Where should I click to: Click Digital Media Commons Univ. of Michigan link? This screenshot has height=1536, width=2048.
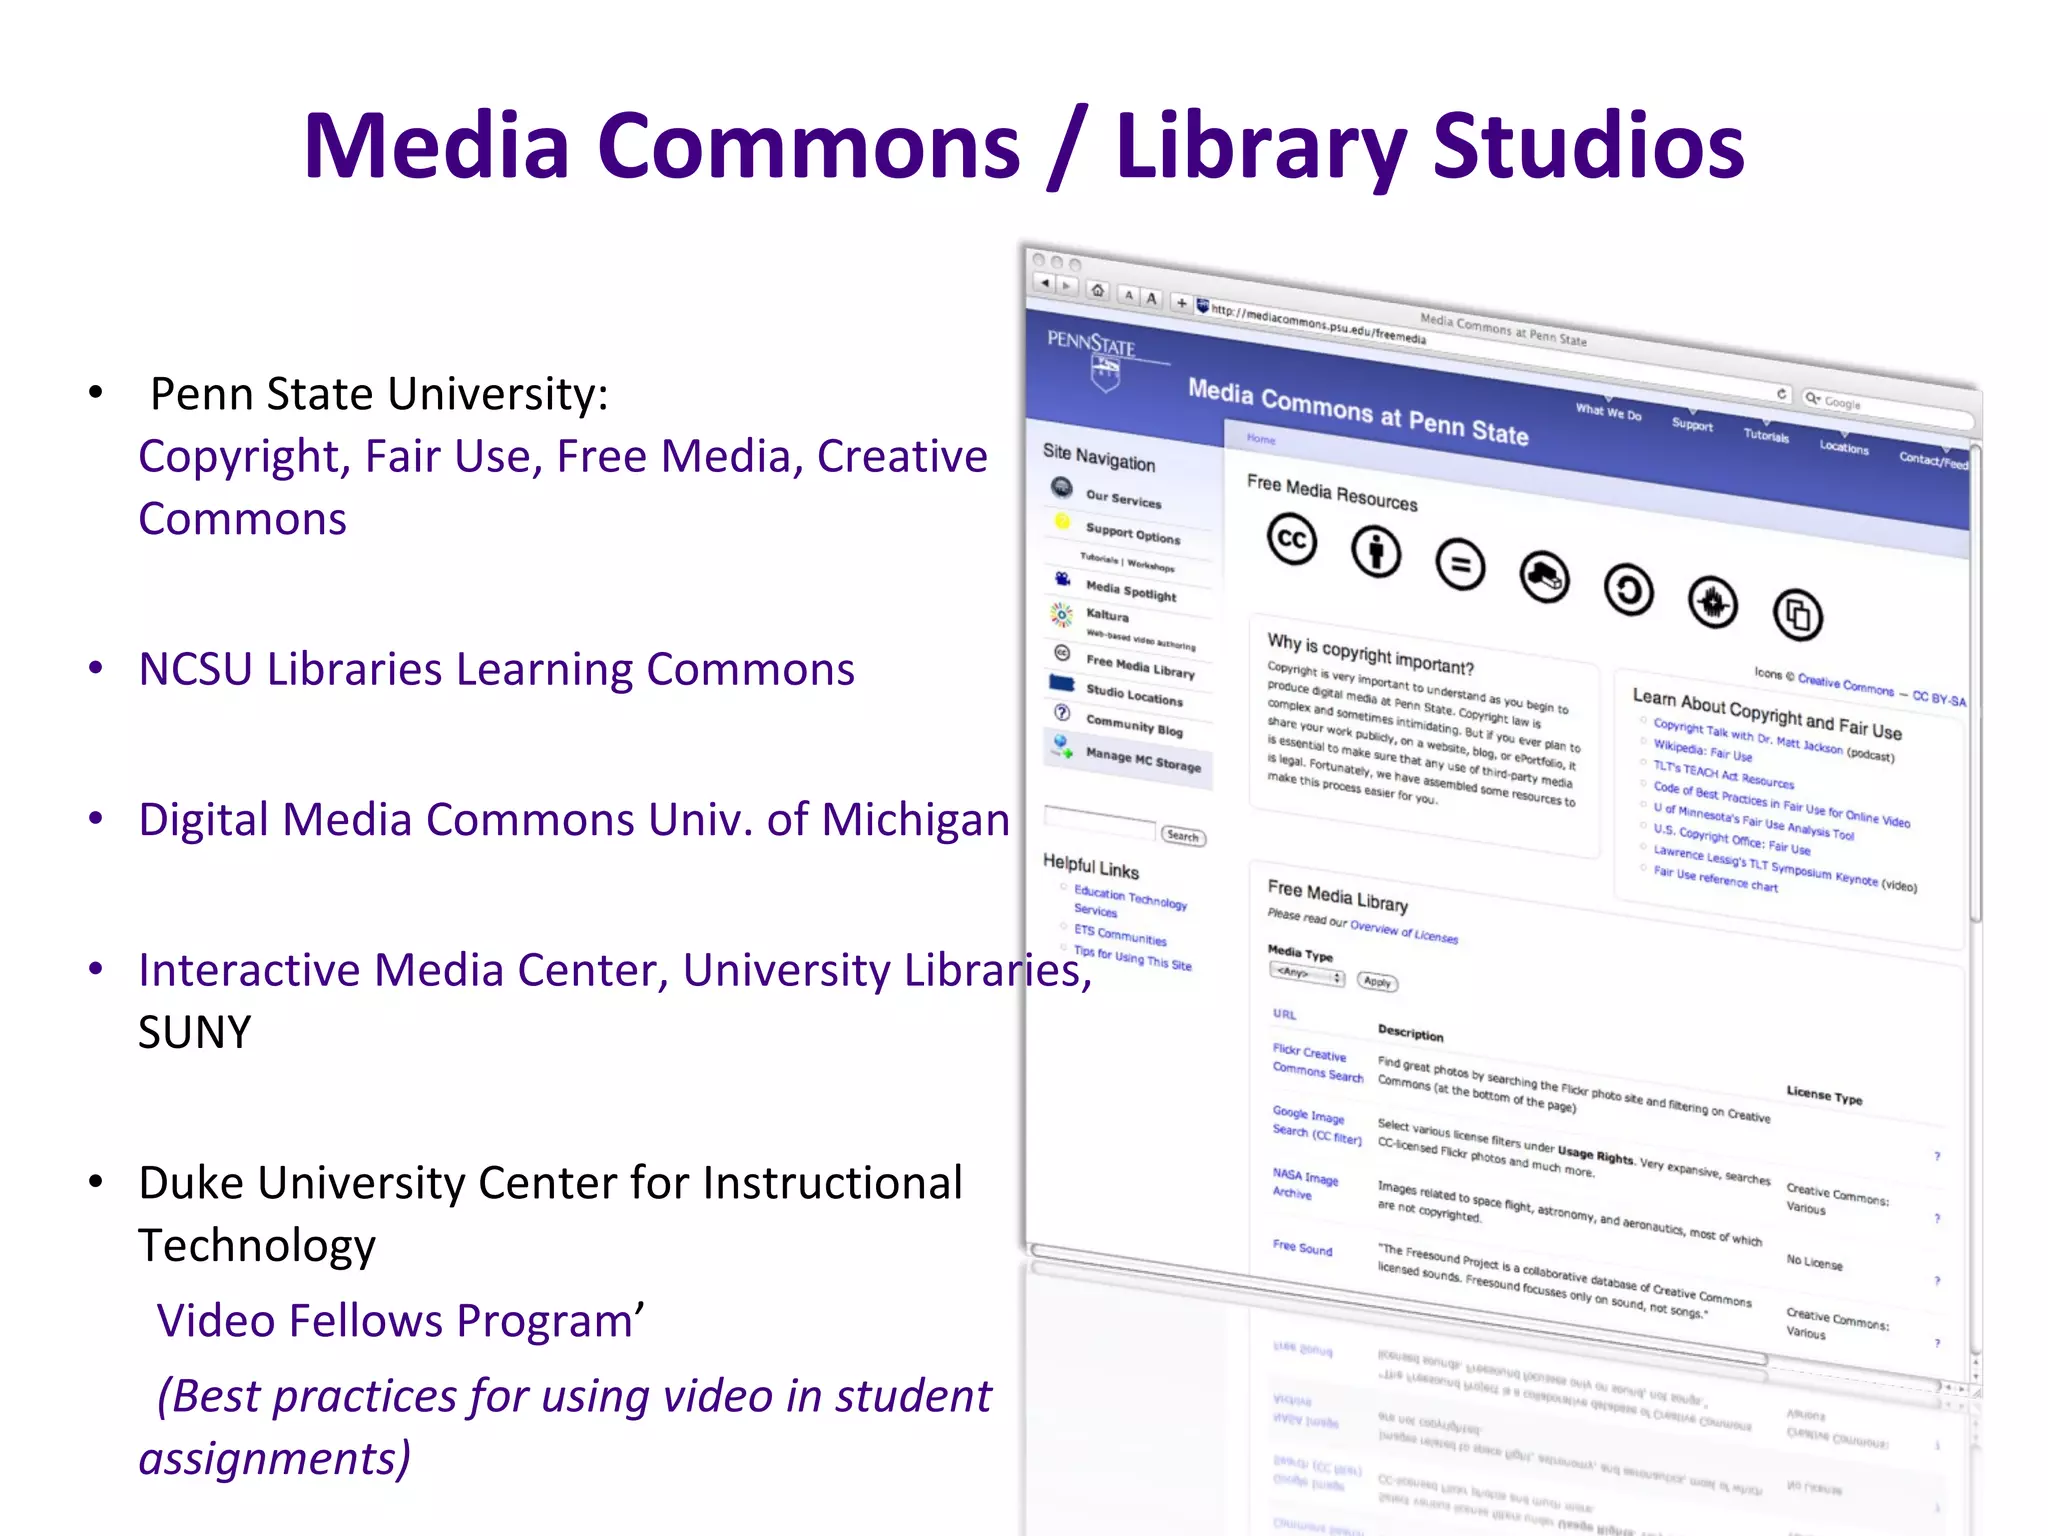point(574,819)
